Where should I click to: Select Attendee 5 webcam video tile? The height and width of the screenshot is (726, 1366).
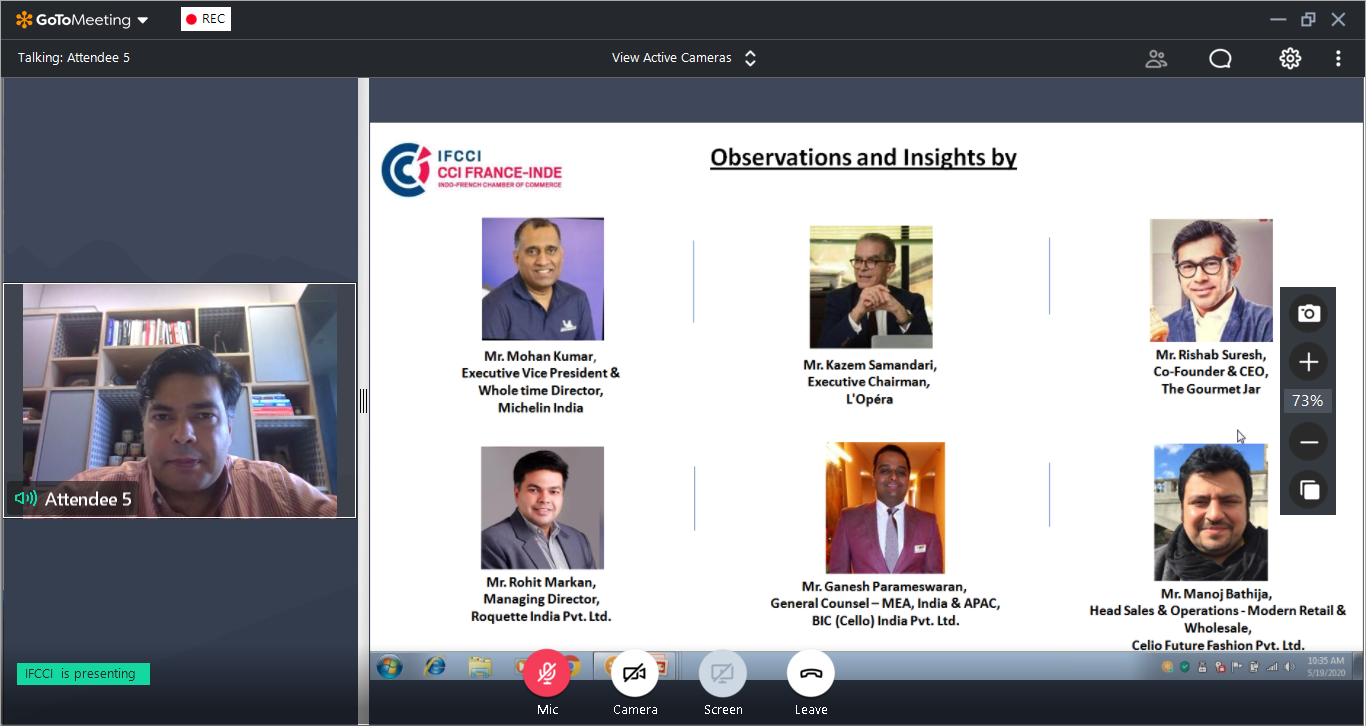[180, 400]
